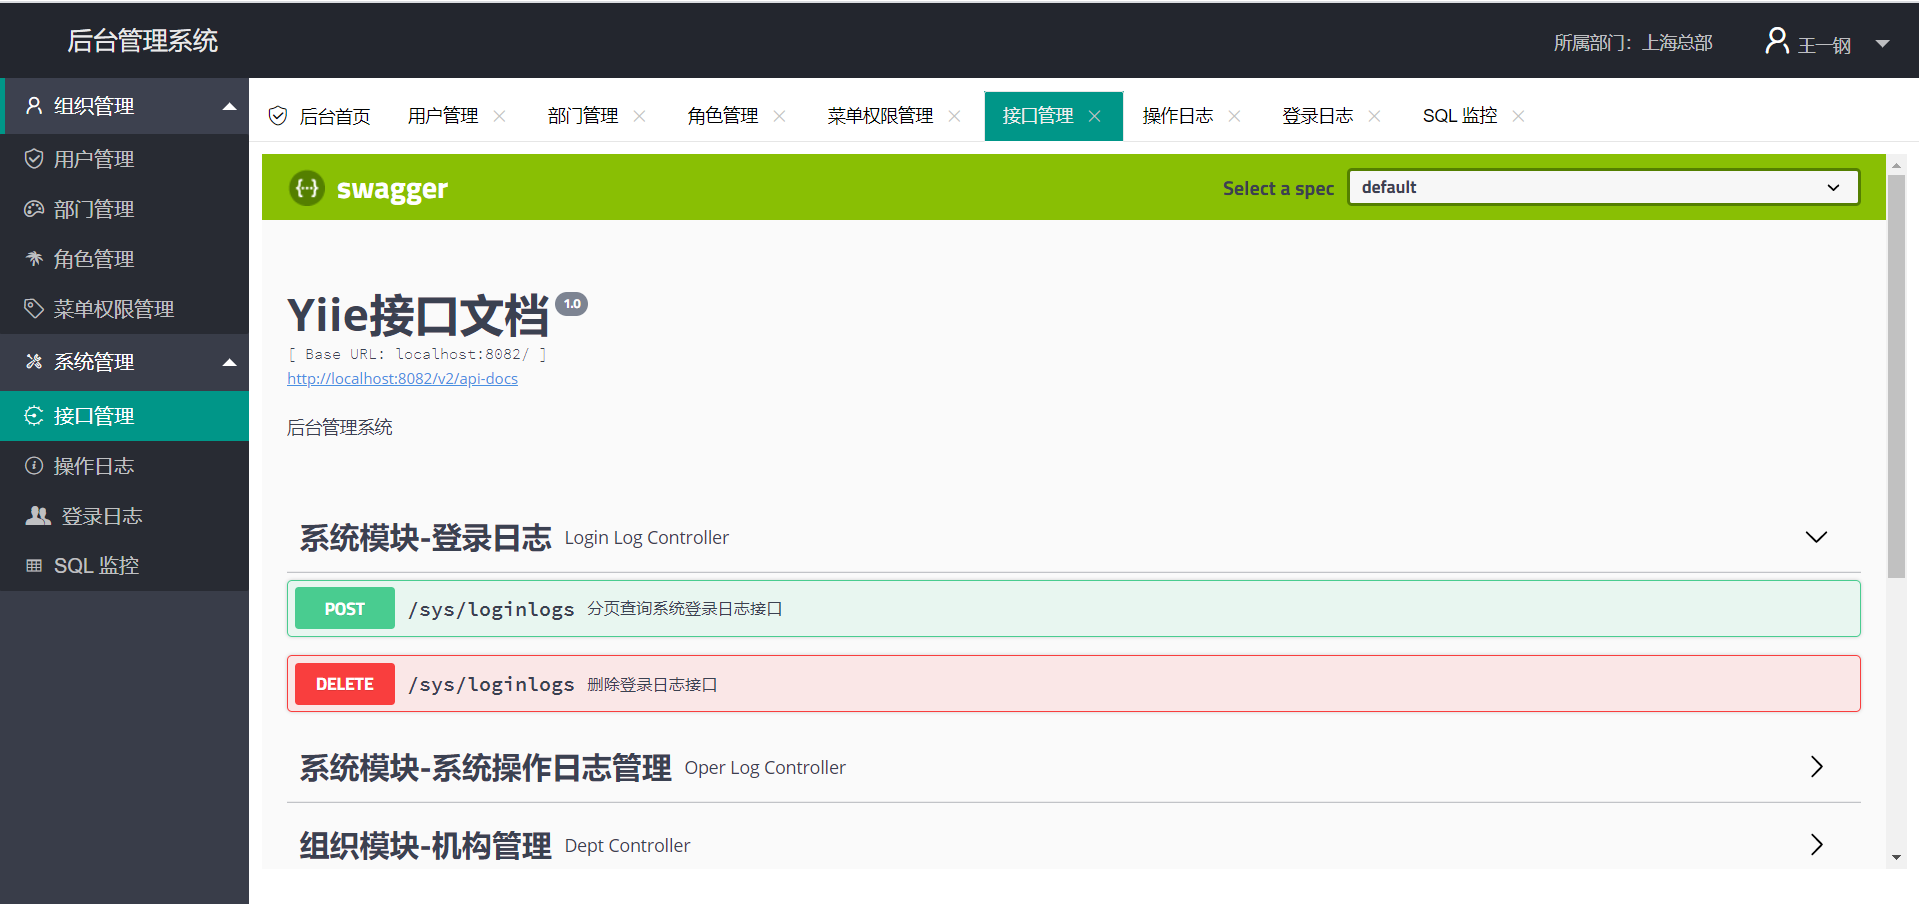
Task: Close the active 接口管理 tab
Action: 1094,116
